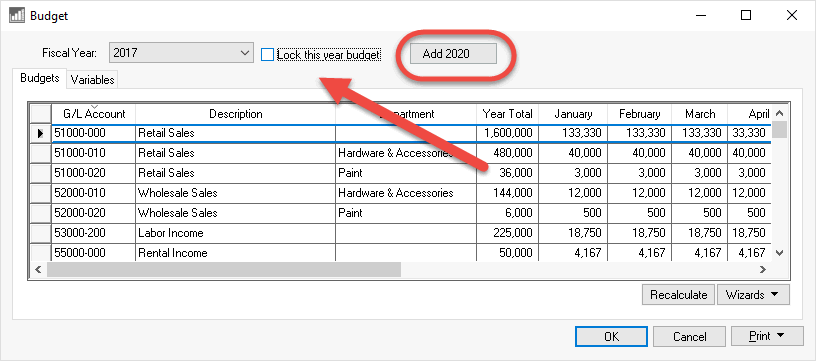Click the 53000-200 account cell
This screenshot has height=361, width=816.
(94, 233)
